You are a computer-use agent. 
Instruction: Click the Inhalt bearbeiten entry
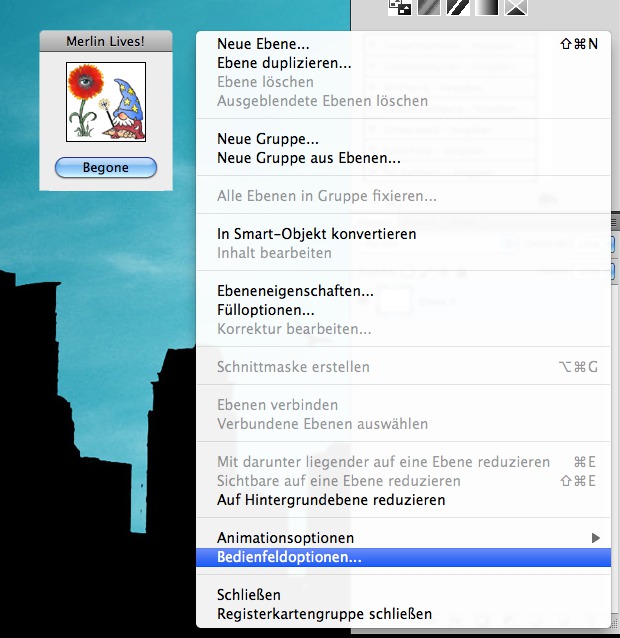point(403,253)
